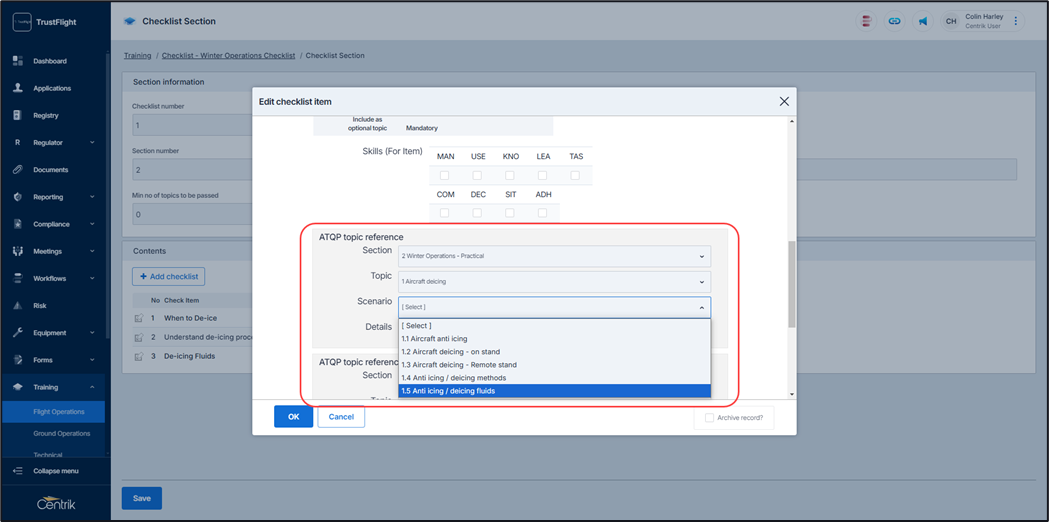
Task: Enable the Archive record checkbox
Action: (709, 418)
